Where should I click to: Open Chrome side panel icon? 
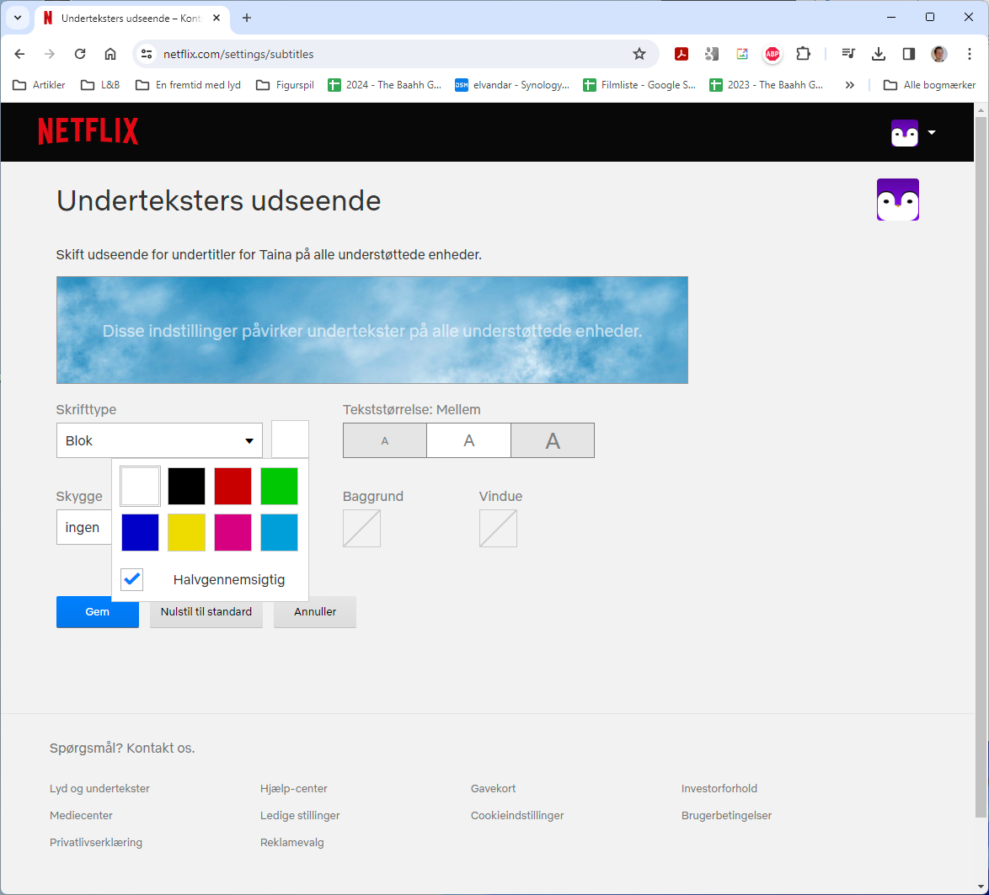[908, 54]
